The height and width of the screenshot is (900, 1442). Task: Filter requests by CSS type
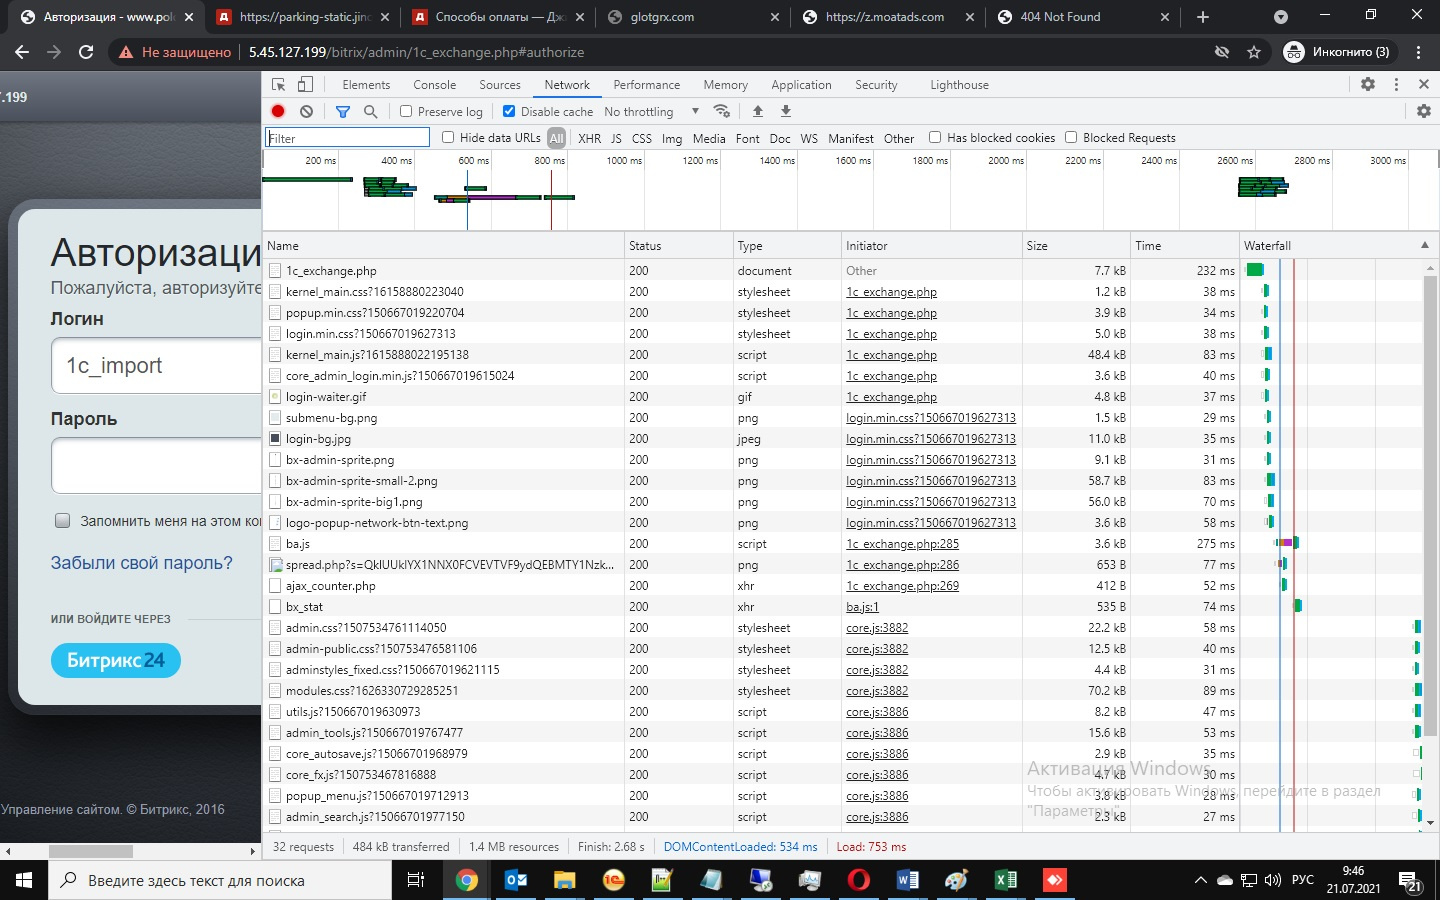642,138
